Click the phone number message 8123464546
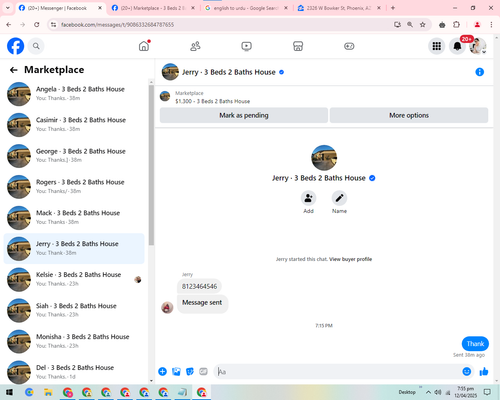The height and width of the screenshot is (400, 500). point(199,286)
